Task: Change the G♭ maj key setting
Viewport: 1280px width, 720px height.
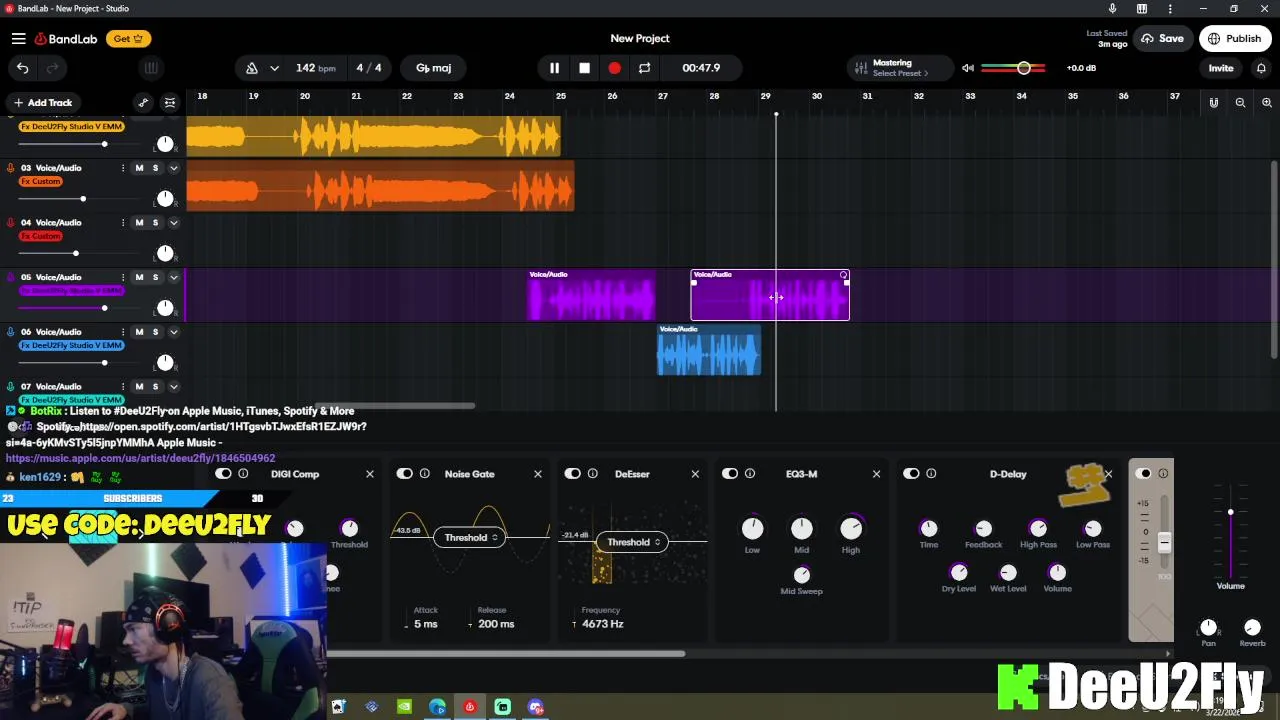Action: pyautogui.click(x=434, y=68)
